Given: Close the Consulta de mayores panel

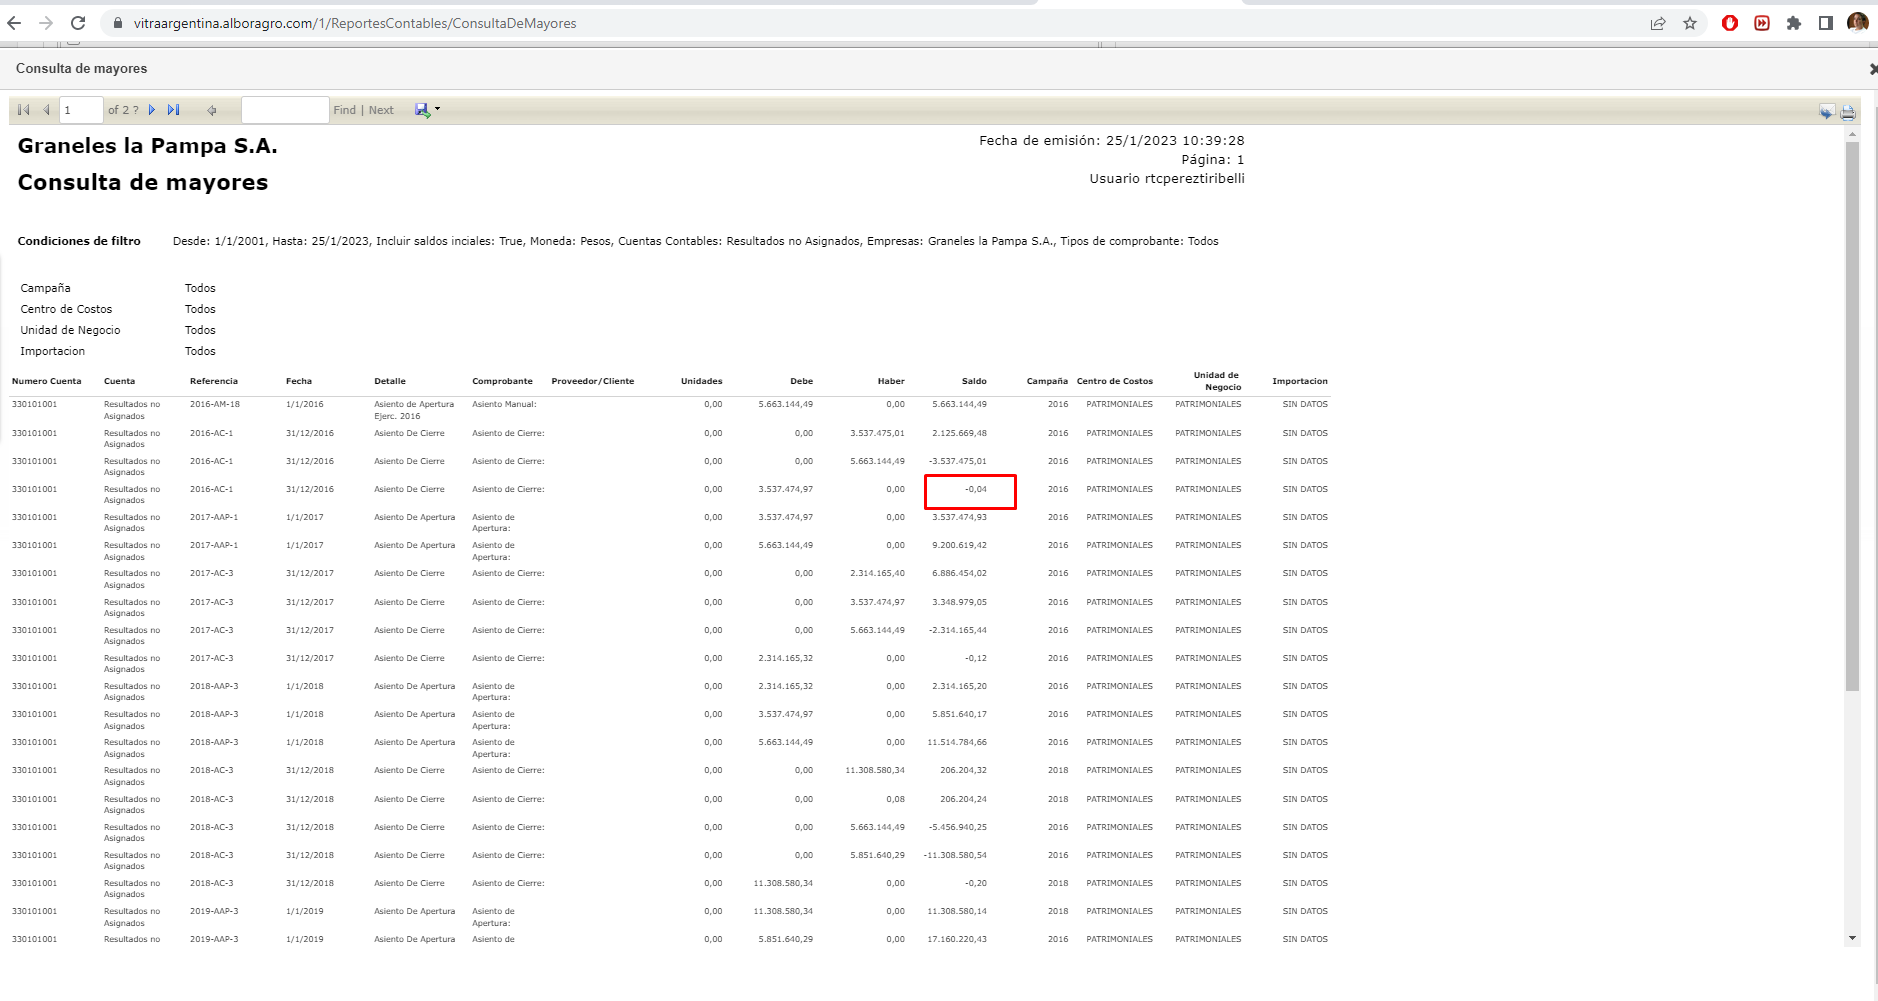Looking at the screenshot, I should tap(1873, 69).
